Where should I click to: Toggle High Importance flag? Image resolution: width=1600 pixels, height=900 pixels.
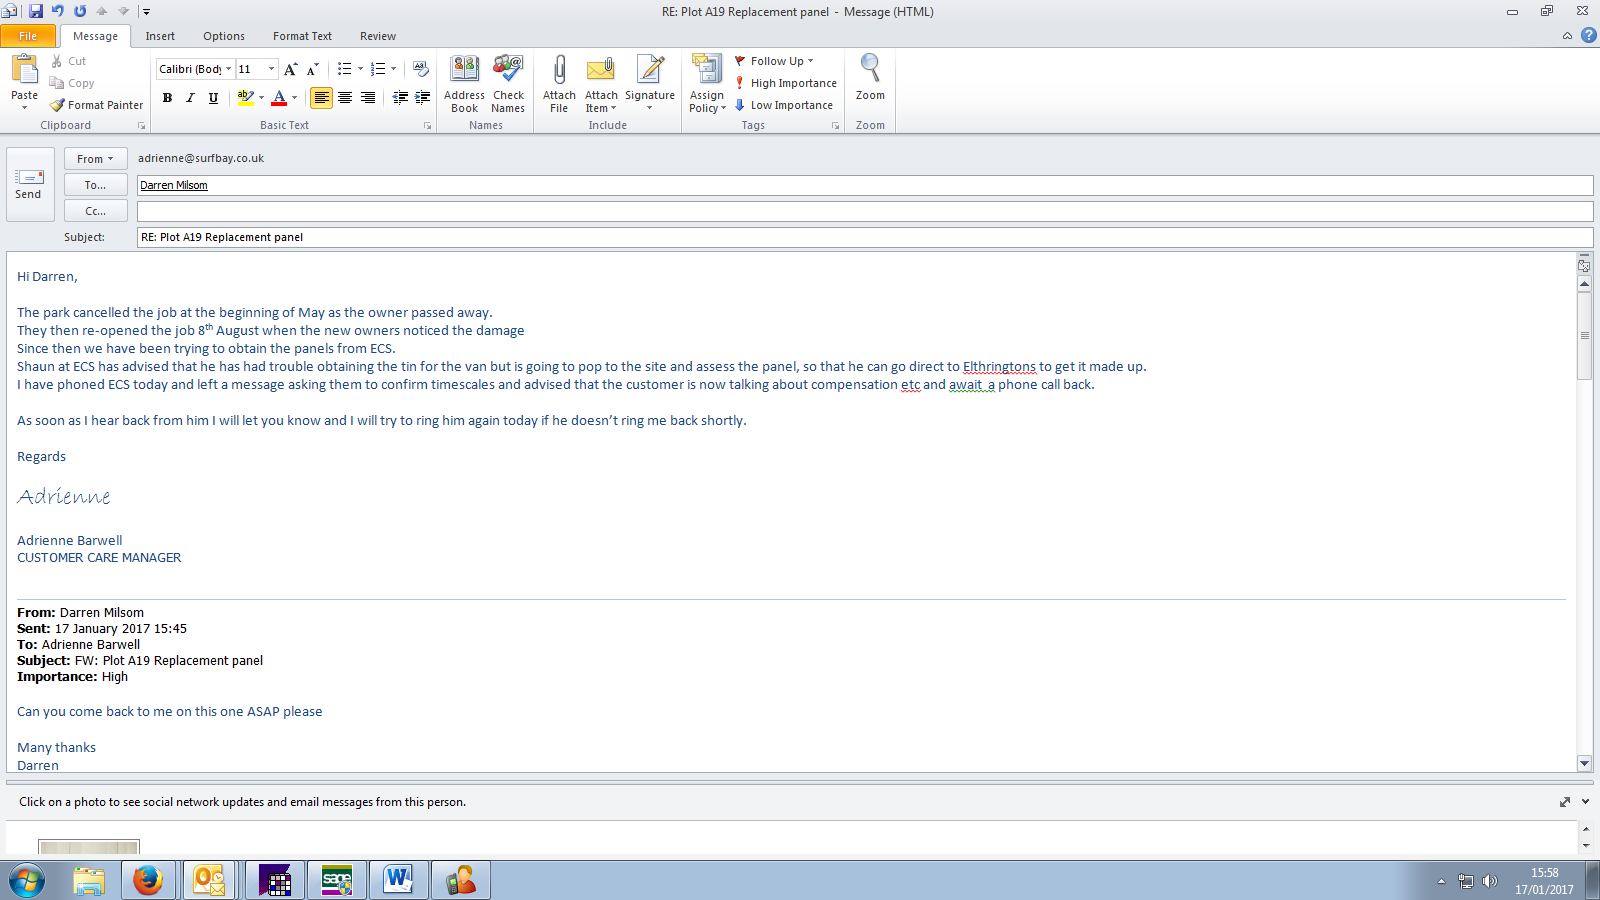click(x=785, y=83)
